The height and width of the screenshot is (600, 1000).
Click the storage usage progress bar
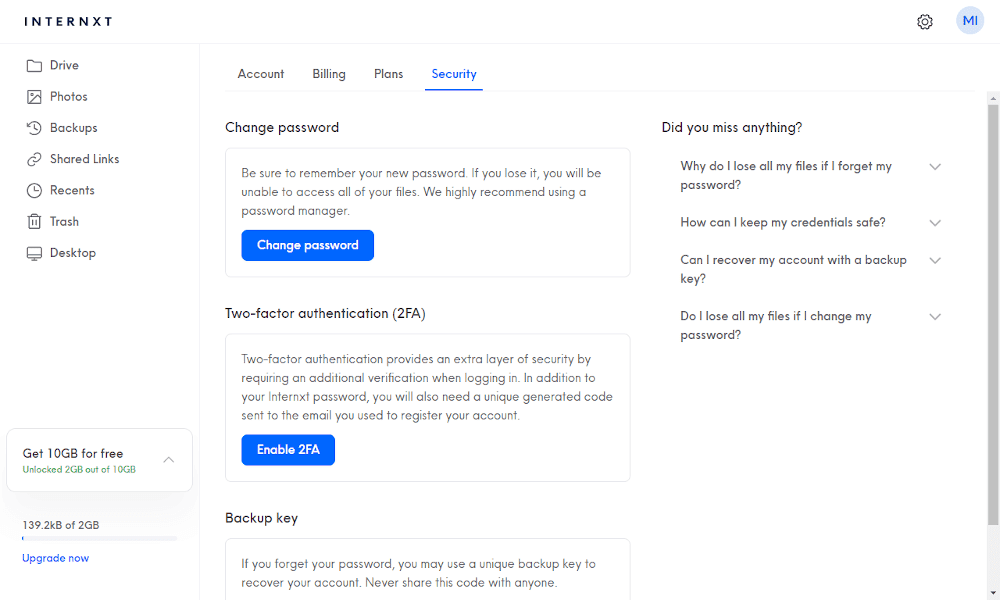(97, 539)
